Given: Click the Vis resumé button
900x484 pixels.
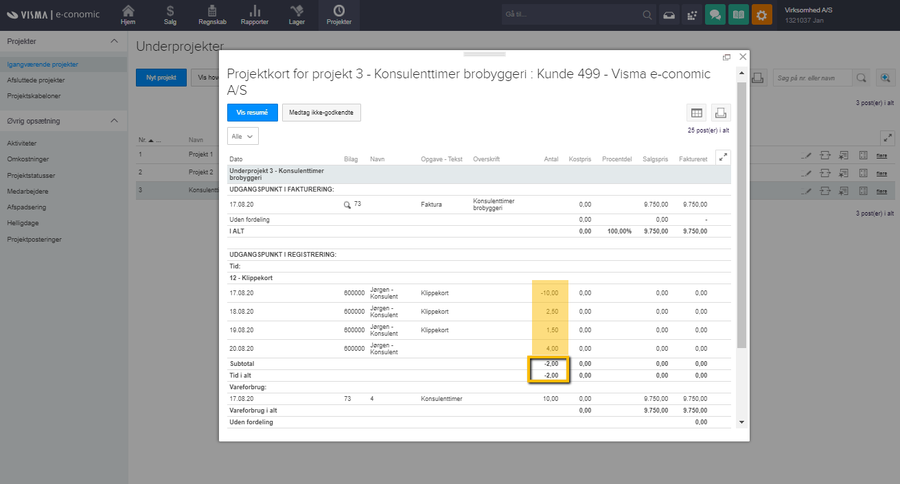Looking at the screenshot, I should [x=251, y=112].
